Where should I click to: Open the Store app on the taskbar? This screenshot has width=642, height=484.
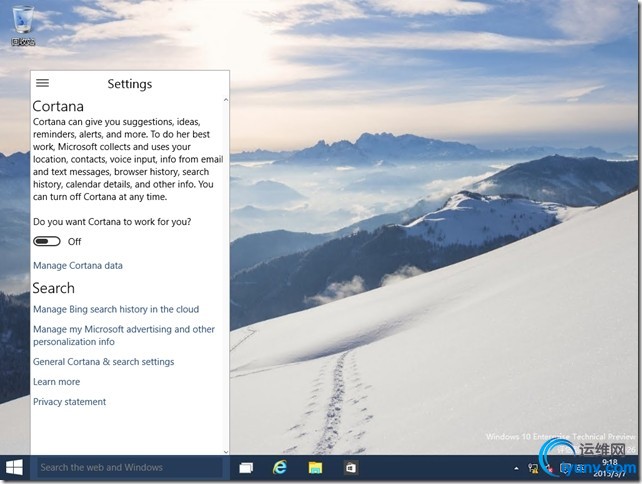351,467
